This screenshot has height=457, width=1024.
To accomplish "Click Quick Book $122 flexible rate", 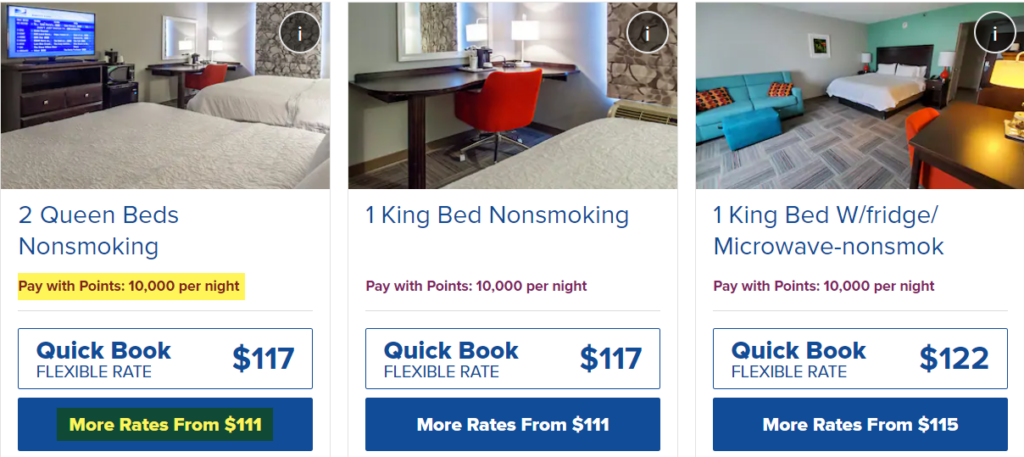I will coord(860,358).
